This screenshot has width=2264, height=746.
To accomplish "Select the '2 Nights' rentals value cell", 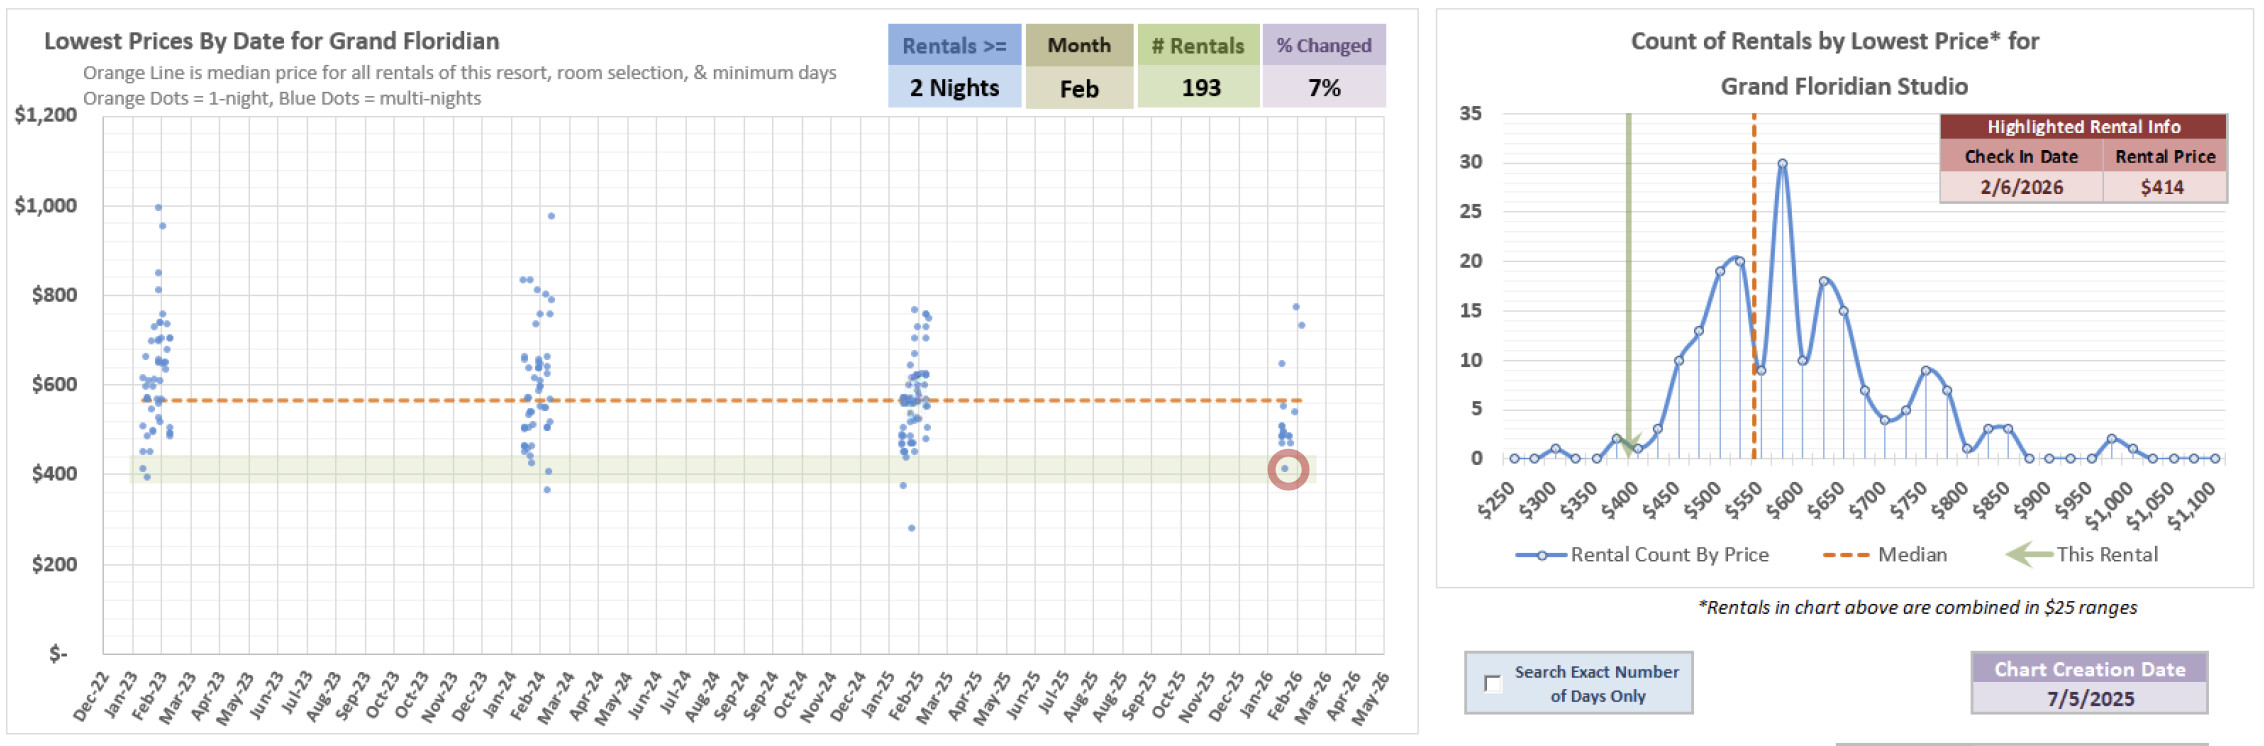I will click(x=954, y=88).
